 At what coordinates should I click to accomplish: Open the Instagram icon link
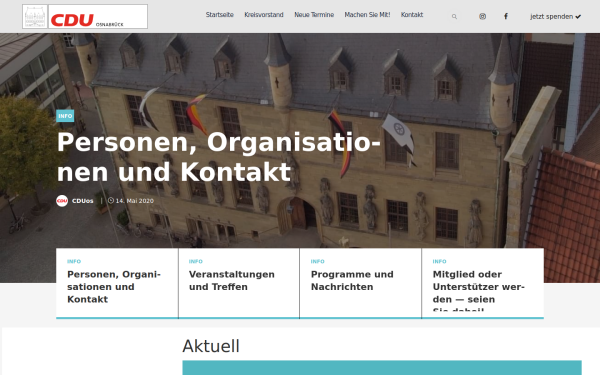coord(483,16)
